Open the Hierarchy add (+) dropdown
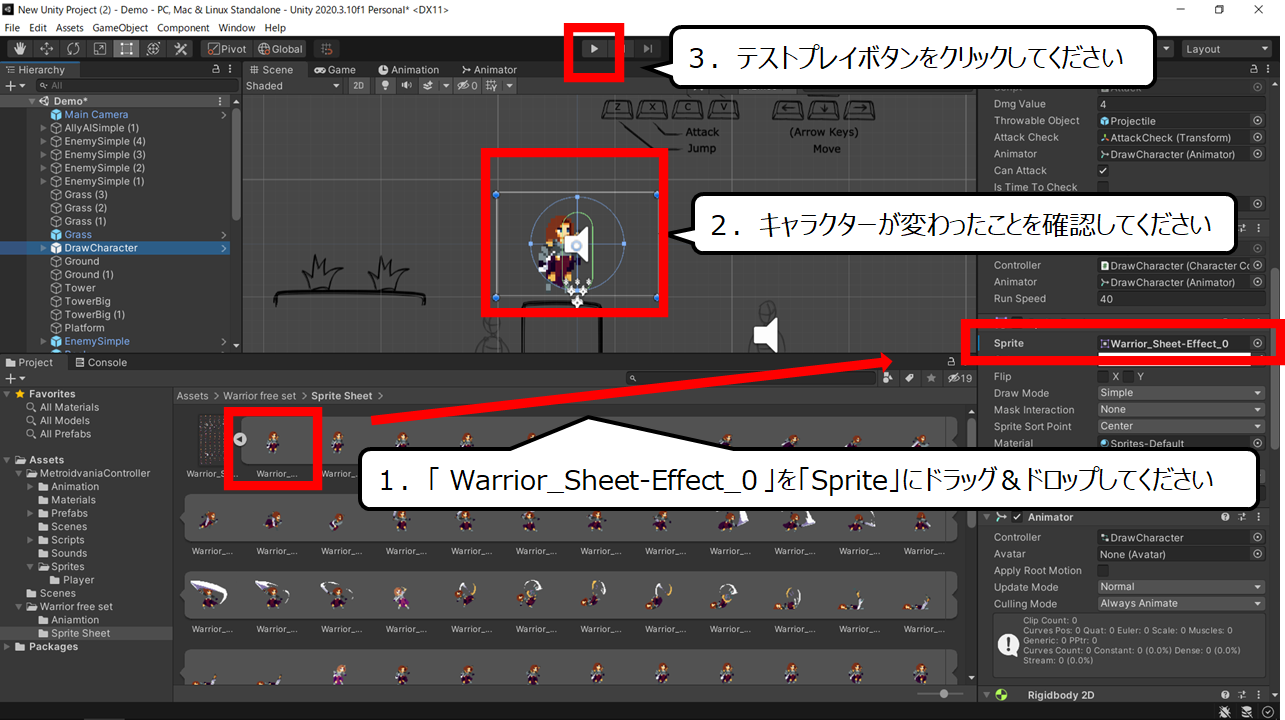 pos(13,86)
